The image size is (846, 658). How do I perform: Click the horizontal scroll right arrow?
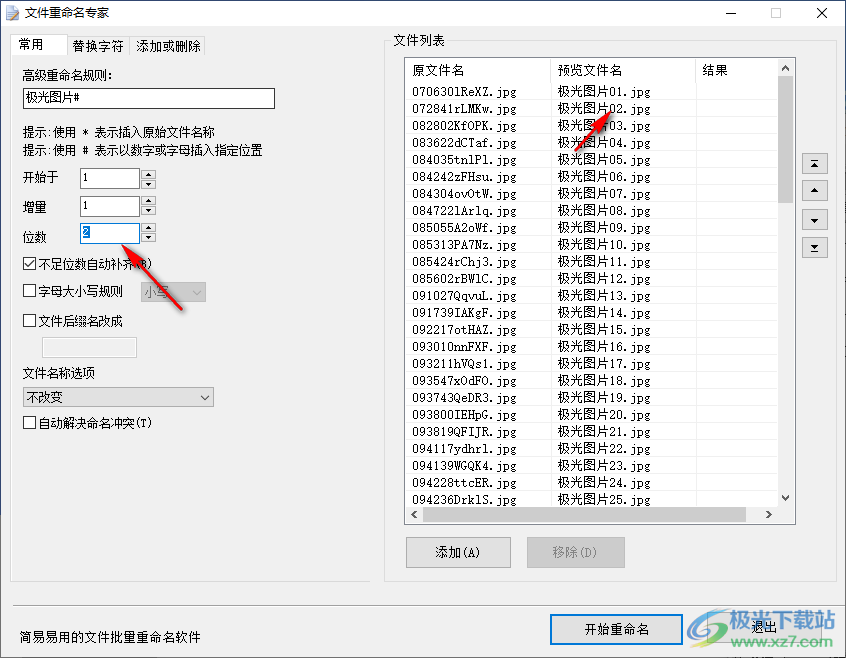click(769, 515)
